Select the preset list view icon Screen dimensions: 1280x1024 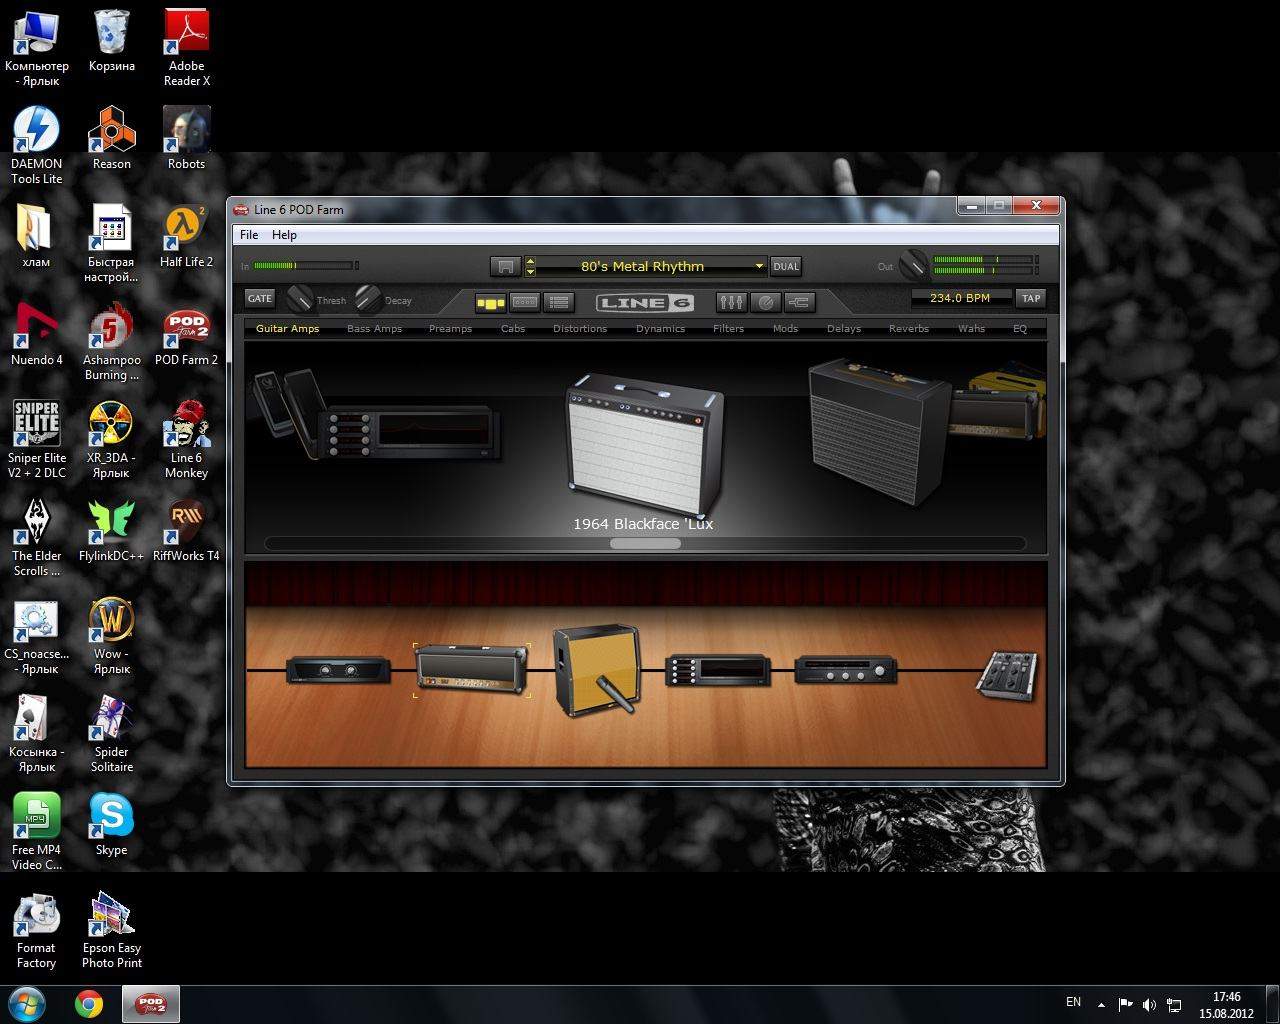pyautogui.click(x=559, y=302)
